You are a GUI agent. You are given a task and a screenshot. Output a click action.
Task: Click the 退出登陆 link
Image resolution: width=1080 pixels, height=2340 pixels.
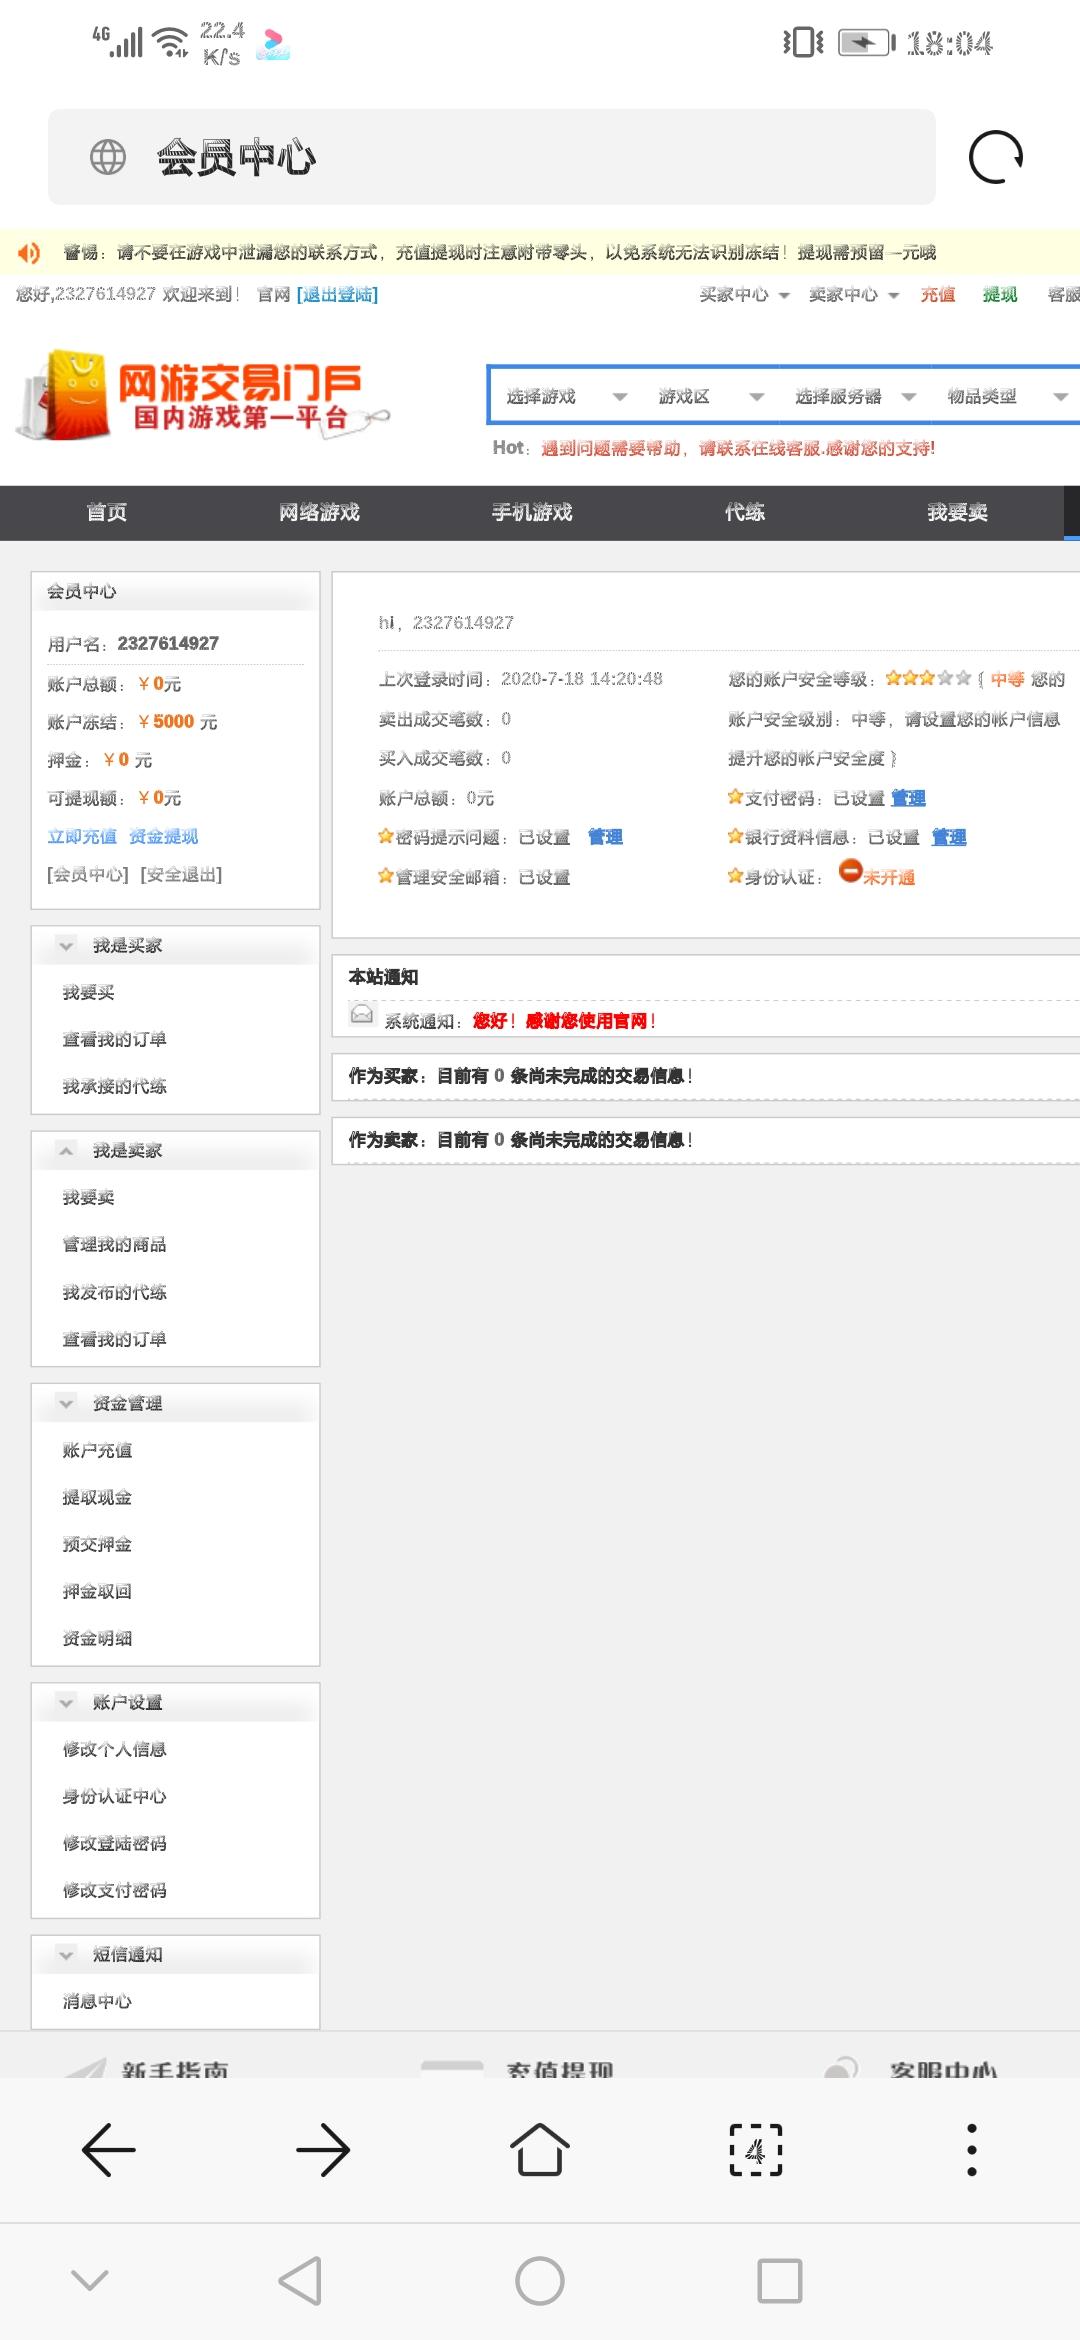coord(337,294)
